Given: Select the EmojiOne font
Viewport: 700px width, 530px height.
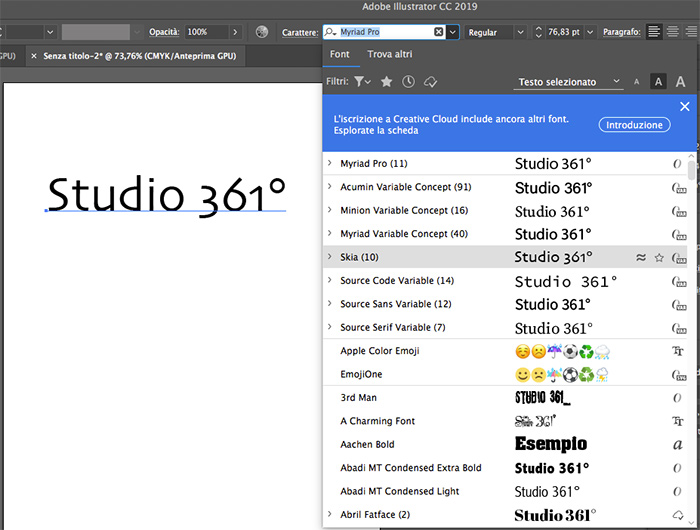Looking at the screenshot, I should coord(504,374).
